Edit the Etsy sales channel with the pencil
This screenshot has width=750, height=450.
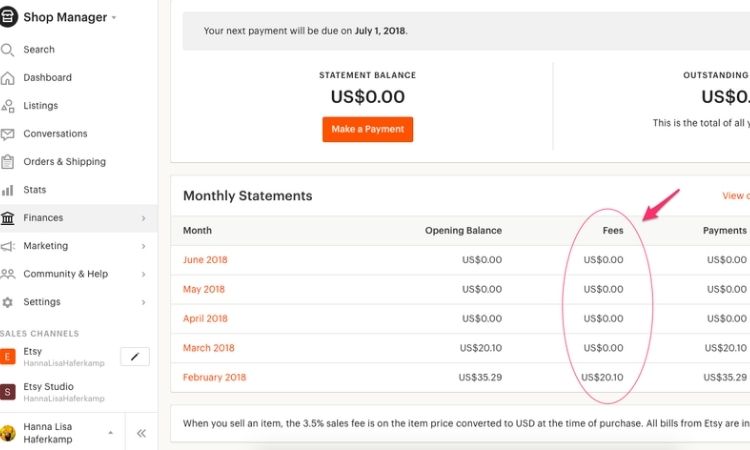pos(135,357)
